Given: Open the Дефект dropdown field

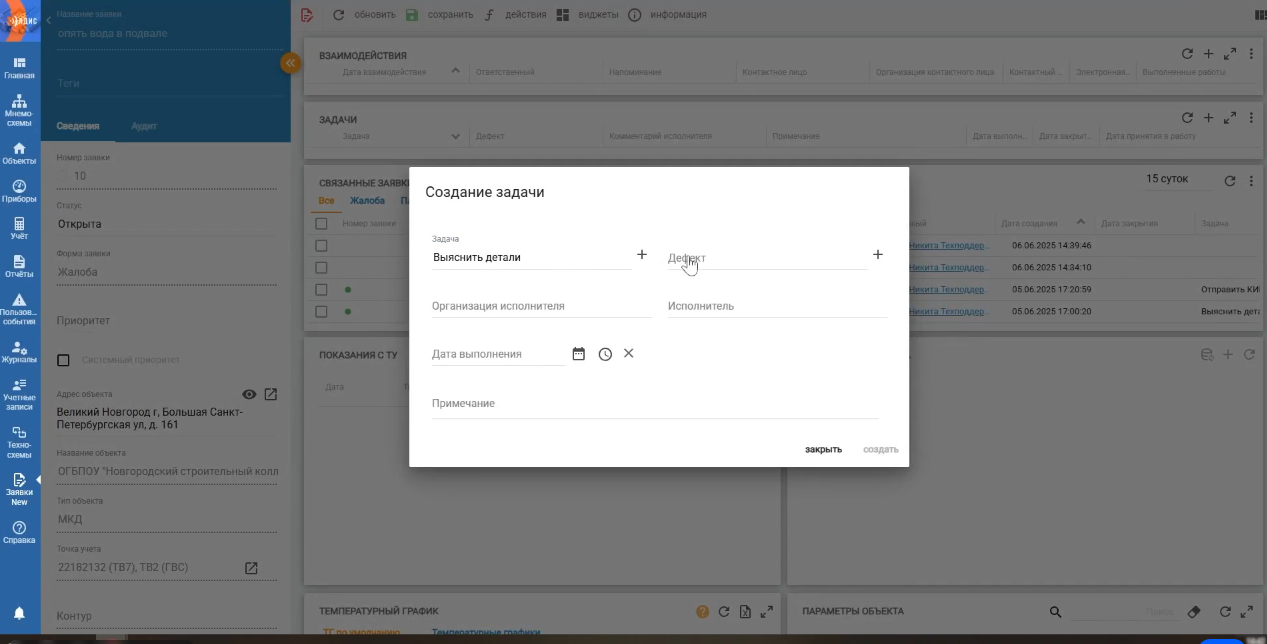Looking at the screenshot, I should tap(766, 258).
